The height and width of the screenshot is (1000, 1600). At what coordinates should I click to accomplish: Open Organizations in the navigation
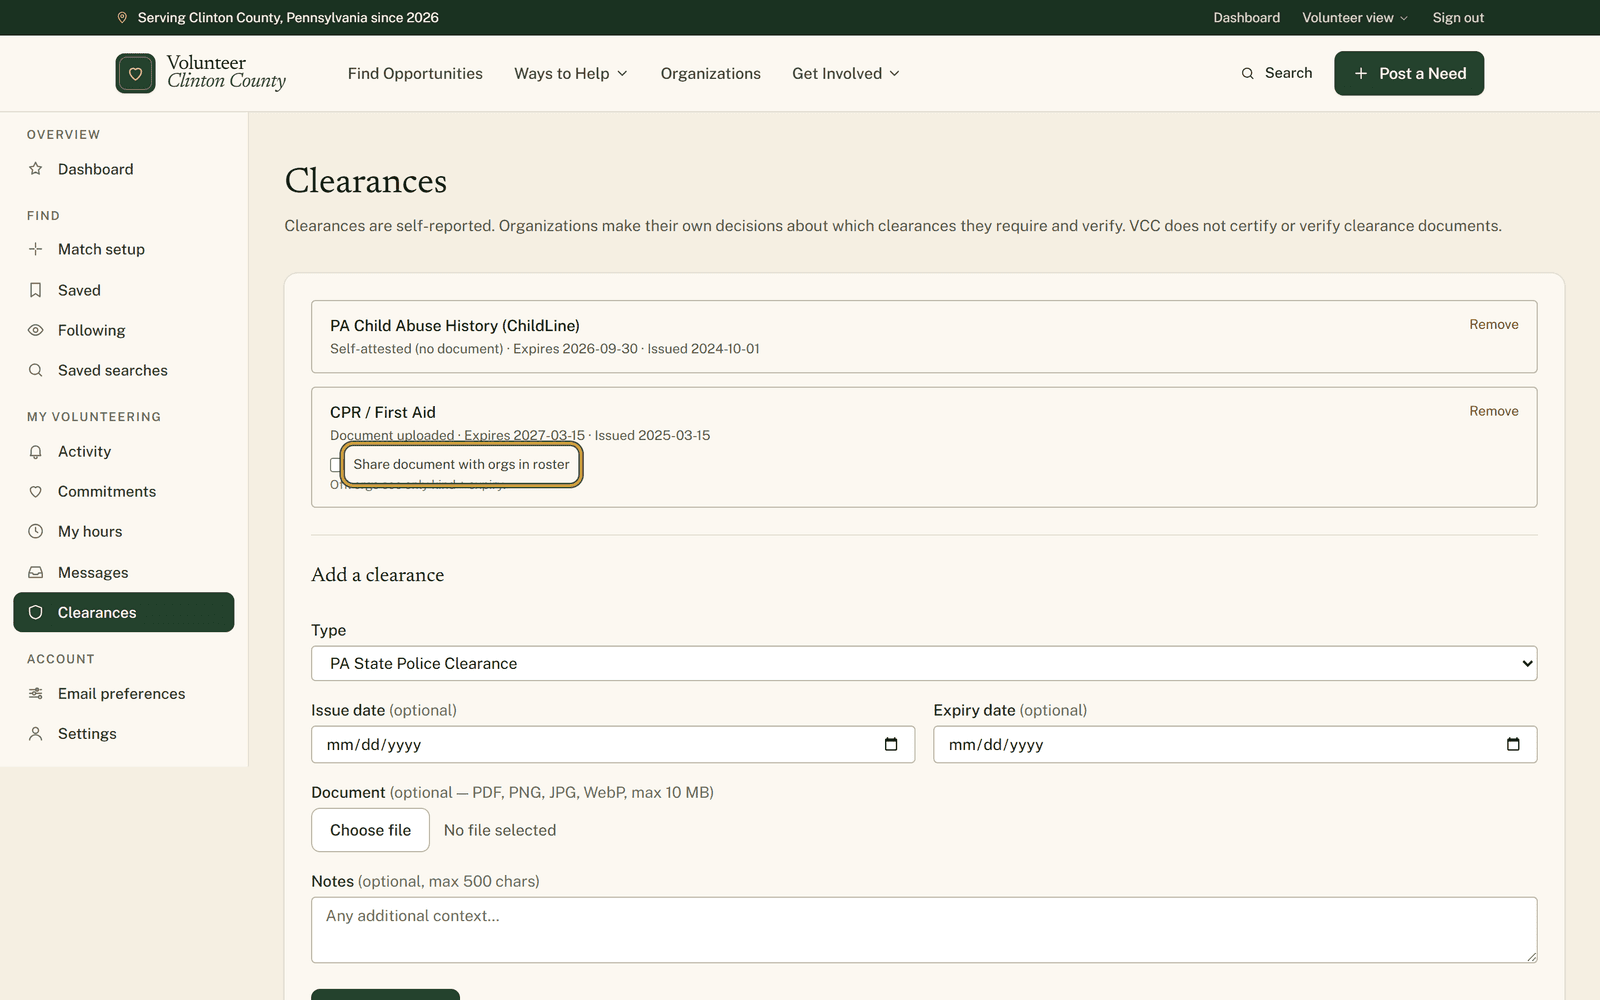coord(710,73)
